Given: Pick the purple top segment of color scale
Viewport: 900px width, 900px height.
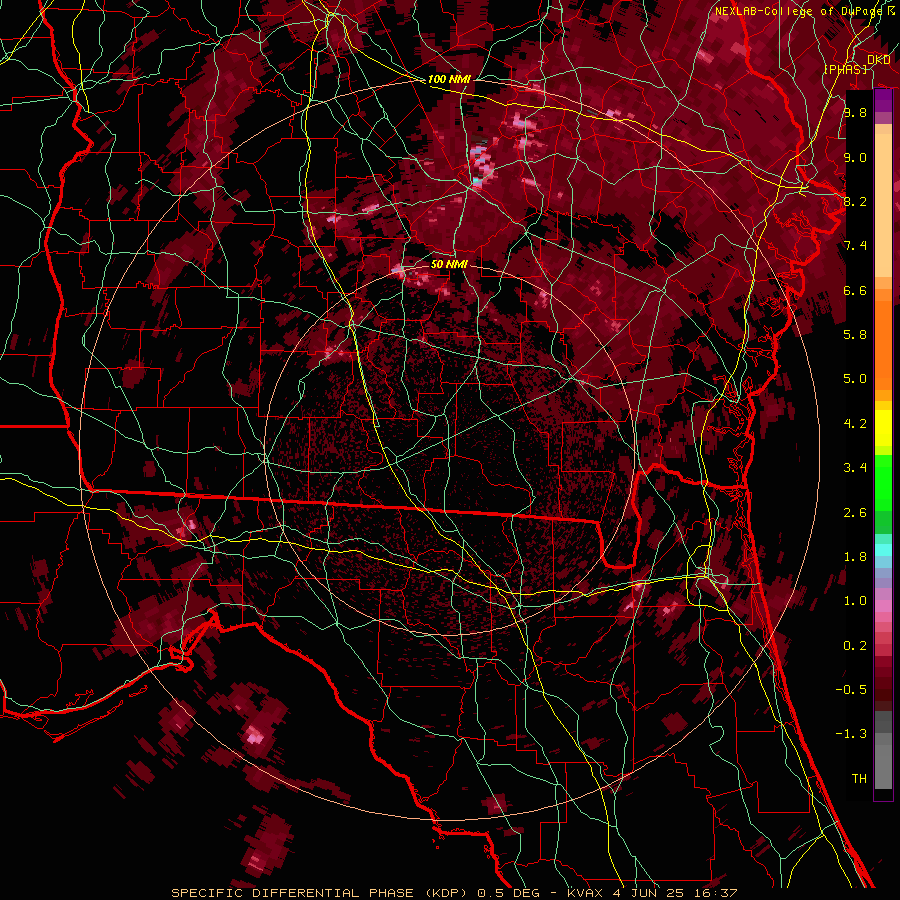Looking at the screenshot, I should (883, 100).
